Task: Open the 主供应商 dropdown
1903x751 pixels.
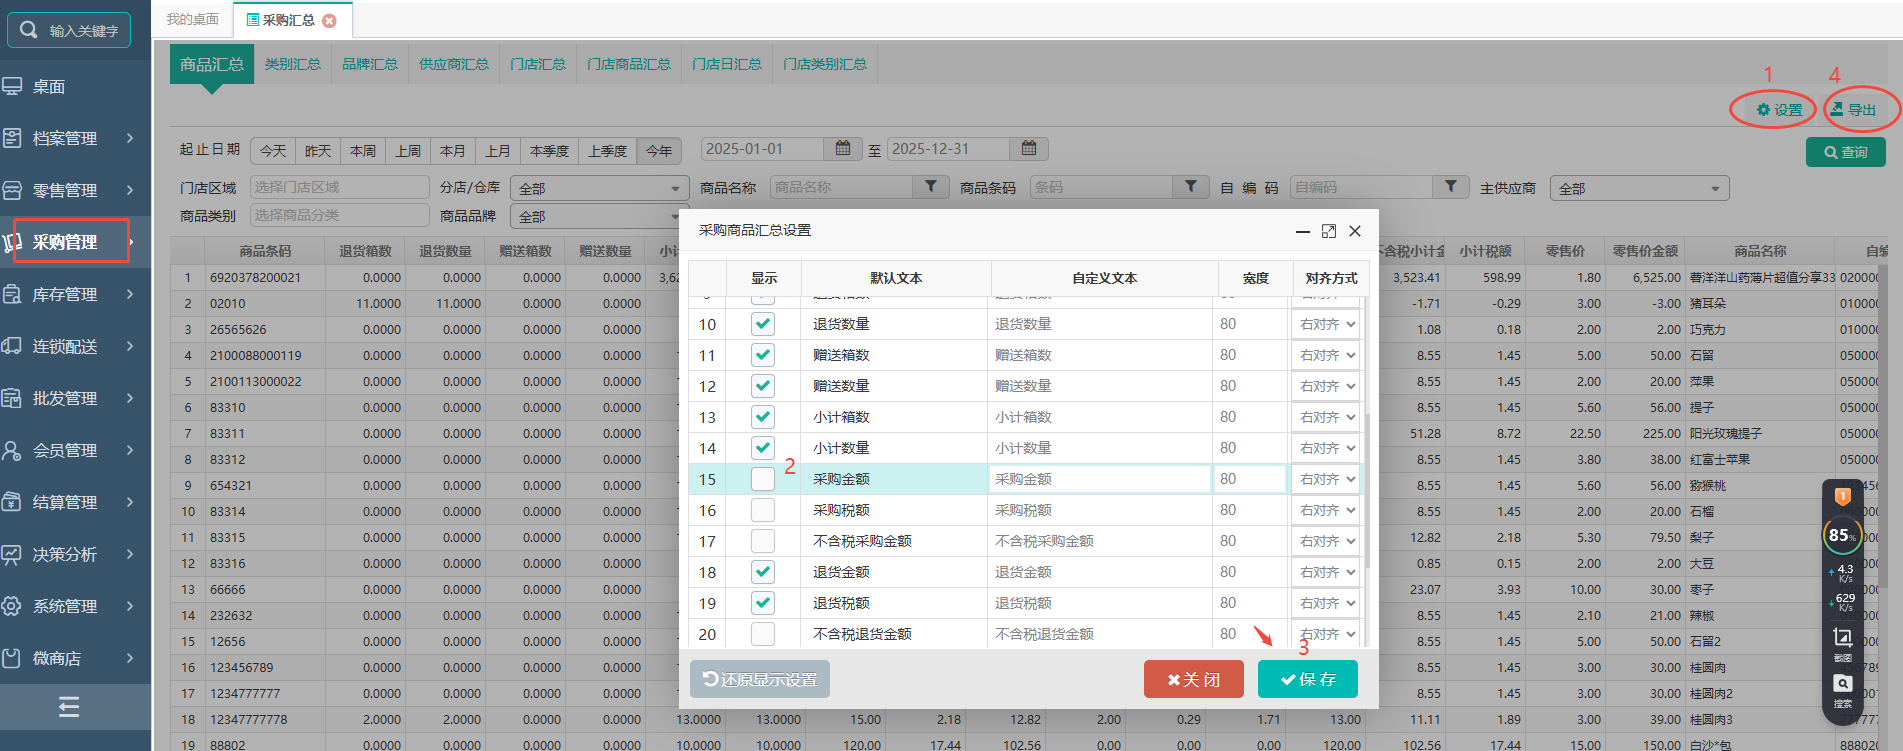Action: tap(1639, 188)
